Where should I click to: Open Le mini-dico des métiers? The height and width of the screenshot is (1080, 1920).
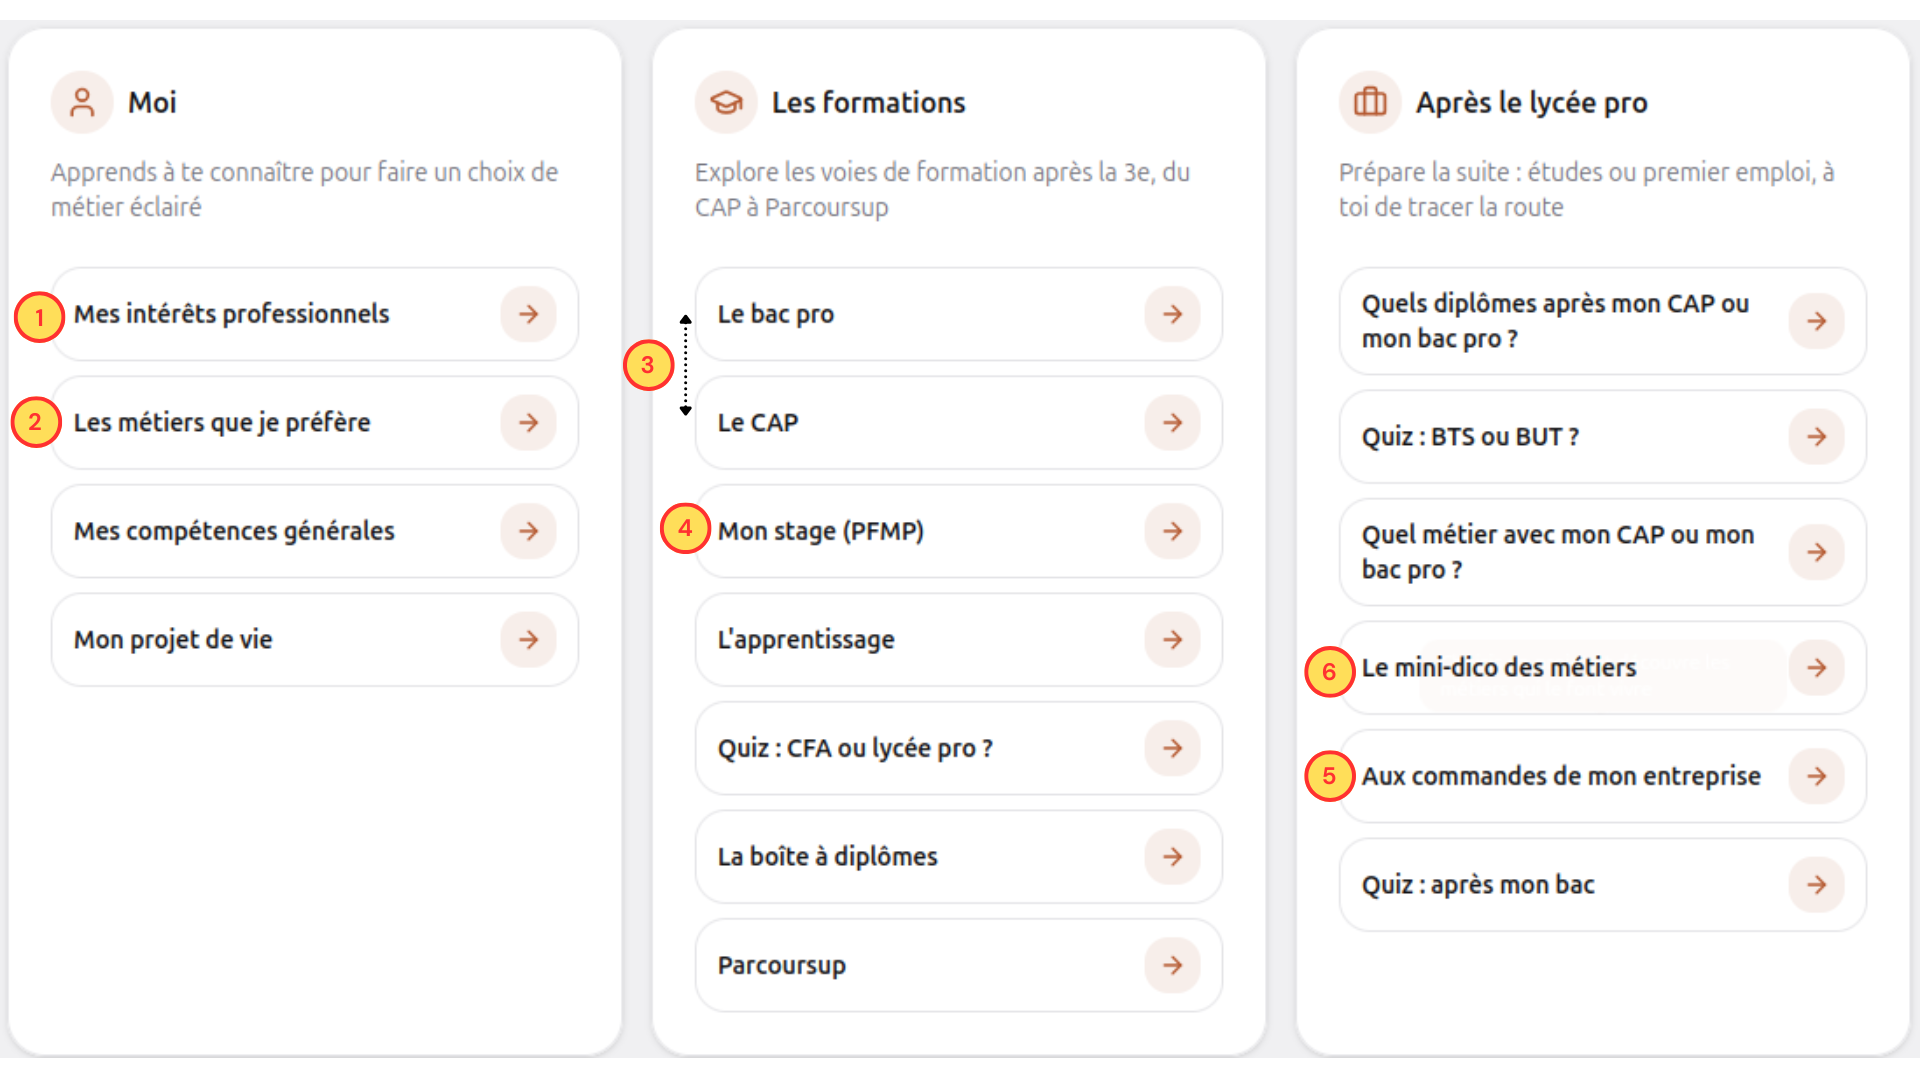pyautogui.click(x=1603, y=668)
